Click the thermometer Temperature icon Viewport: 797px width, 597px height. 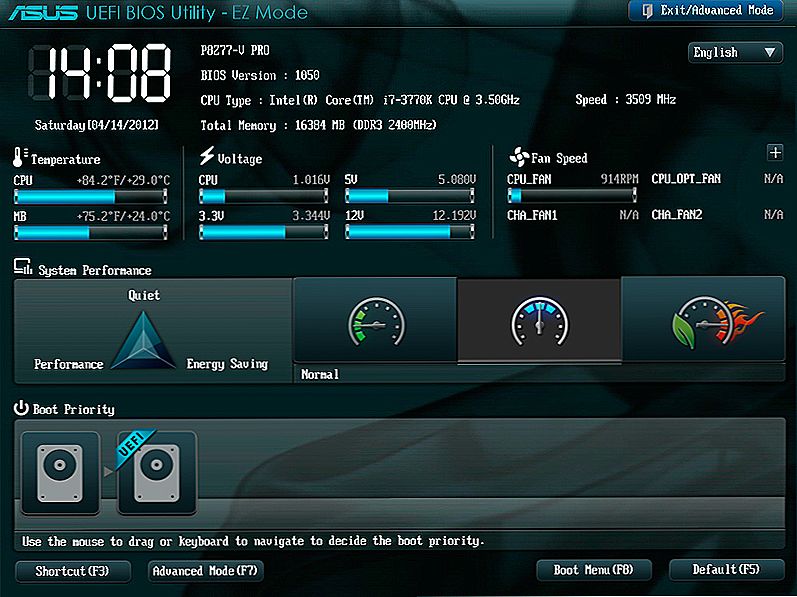[x=20, y=157]
